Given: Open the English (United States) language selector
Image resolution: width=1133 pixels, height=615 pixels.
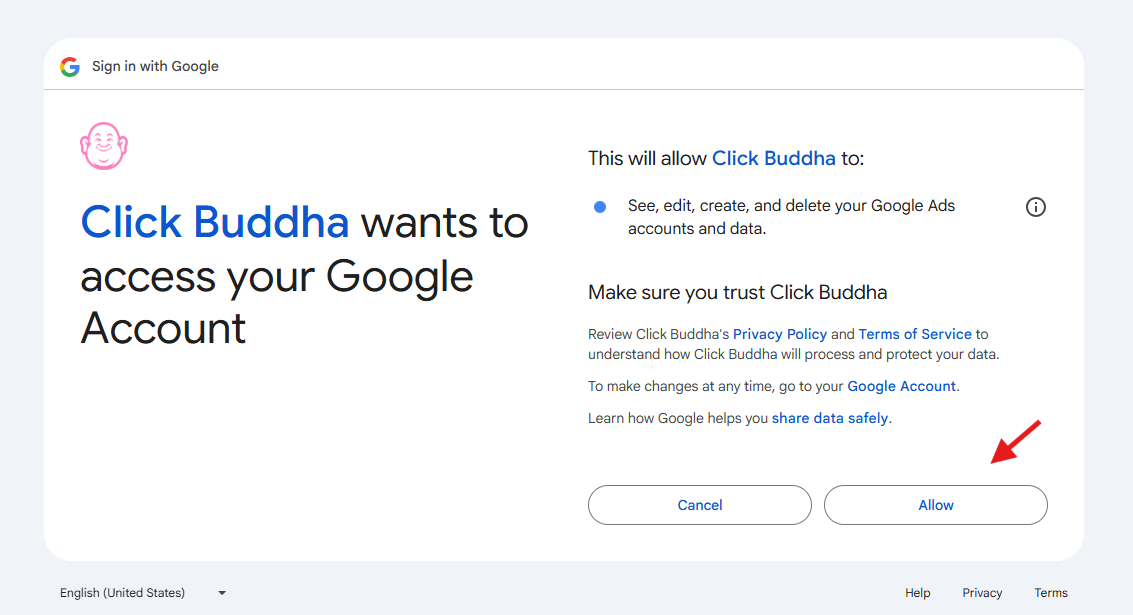Looking at the screenshot, I should point(122,593).
